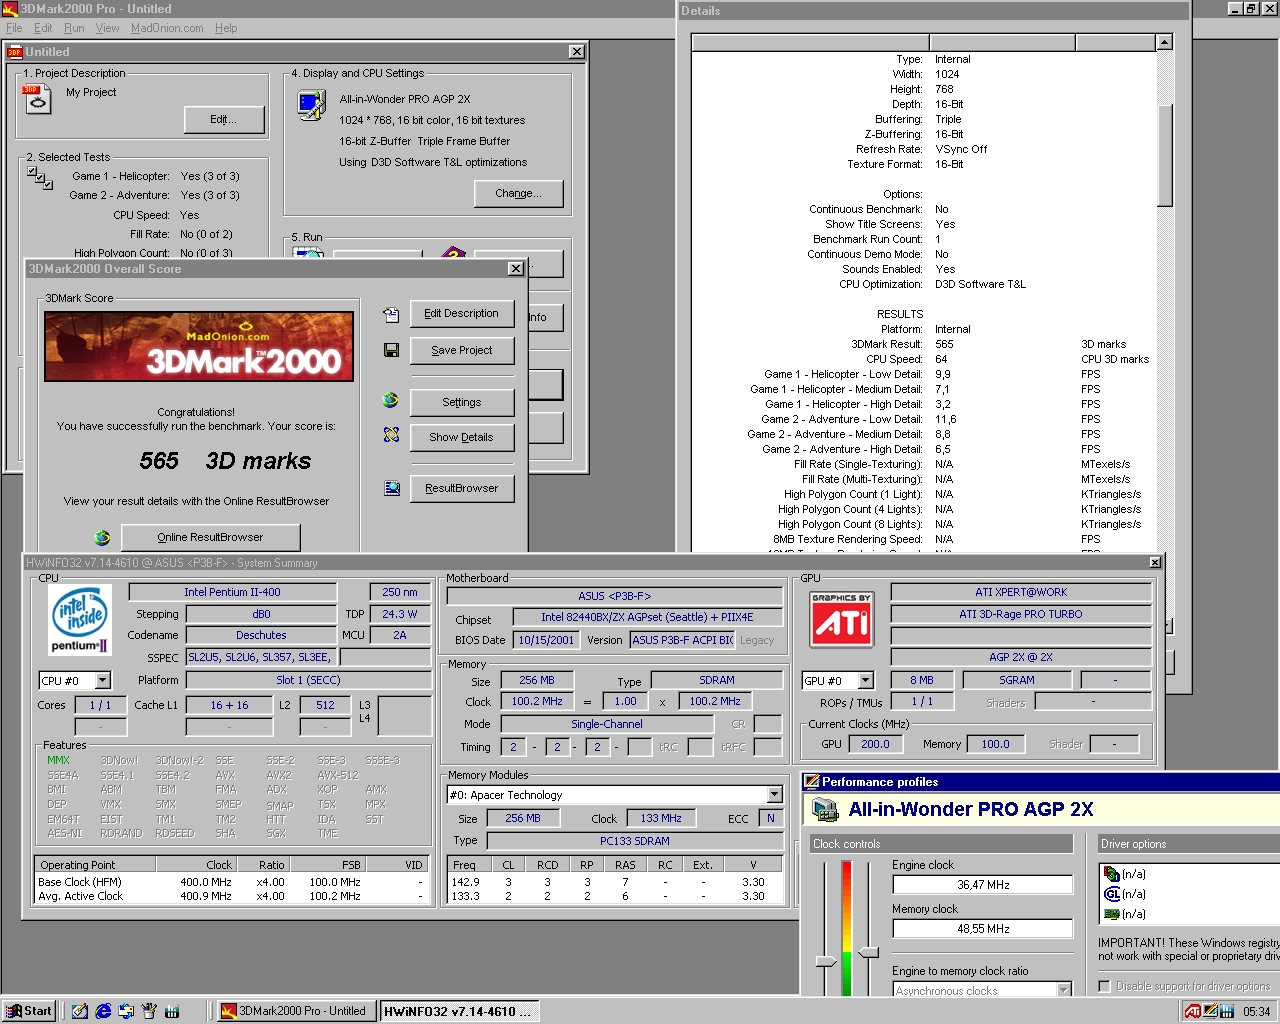Click the 3DMark2000 Pro title bar icon

[10, 9]
